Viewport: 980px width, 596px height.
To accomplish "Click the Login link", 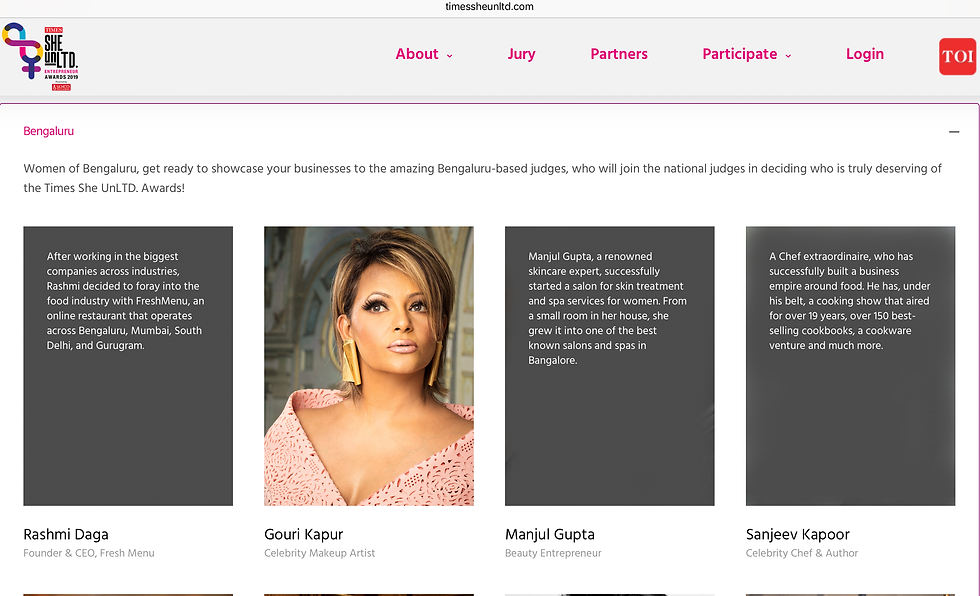I will [864, 54].
